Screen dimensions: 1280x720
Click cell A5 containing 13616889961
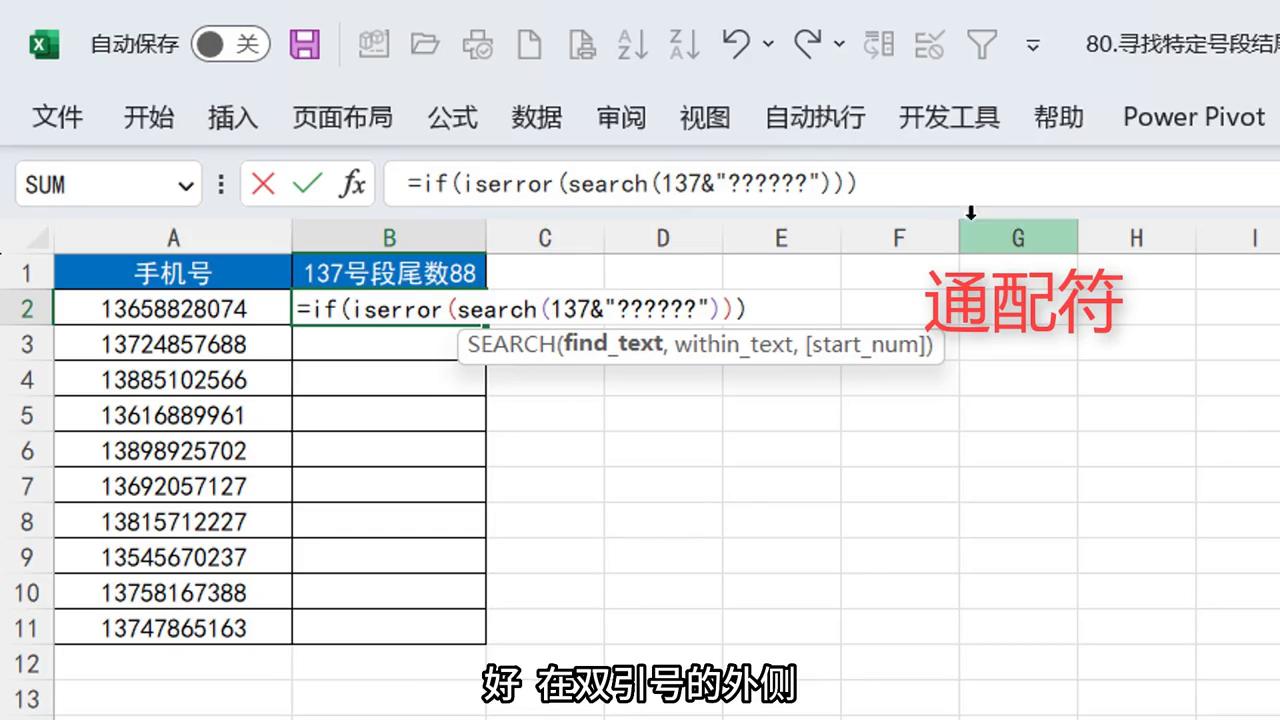point(173,415)
